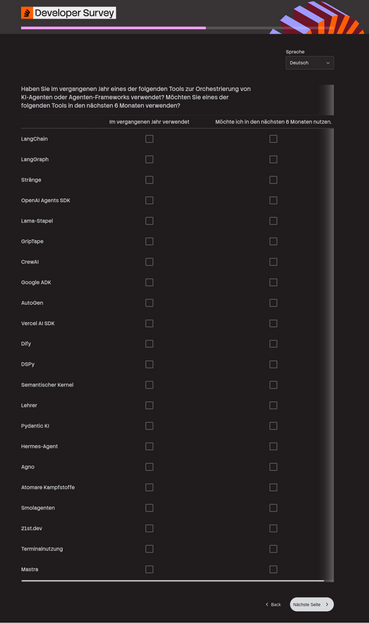
Task: Tick Mastra for next 6 months
Action: pyautogui.click(x=273, y=569)
